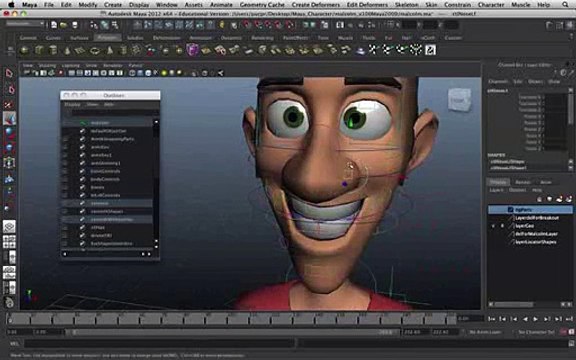576x360 pixels.
Task: Open the Layers menu in Layer Editor
Action: (x=496, y=190)
